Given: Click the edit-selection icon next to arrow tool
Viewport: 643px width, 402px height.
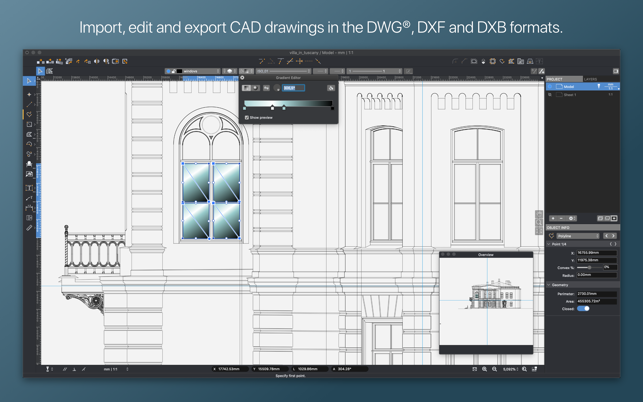Looking at the screenshot, I should click(50, 71).
